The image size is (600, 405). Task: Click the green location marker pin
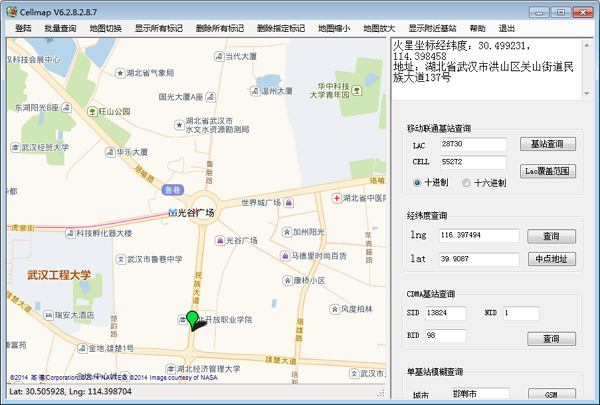pos(192,320)
